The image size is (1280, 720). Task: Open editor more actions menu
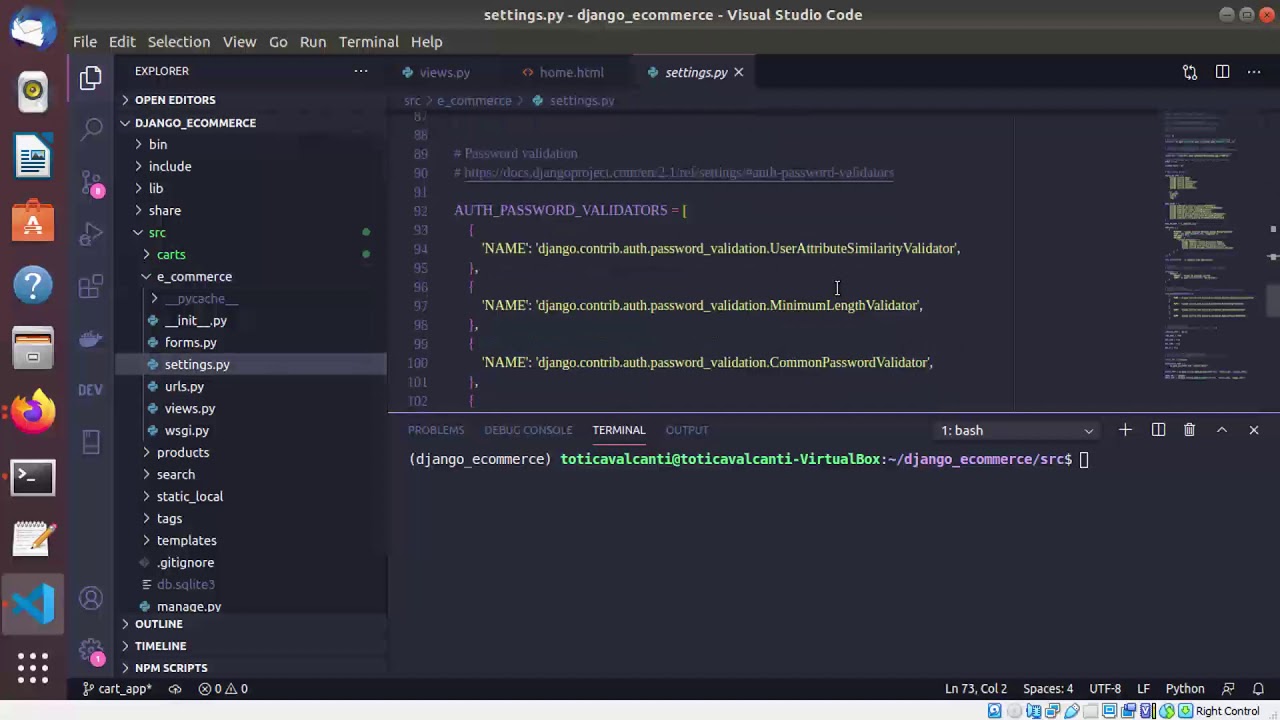point(1254,72)
